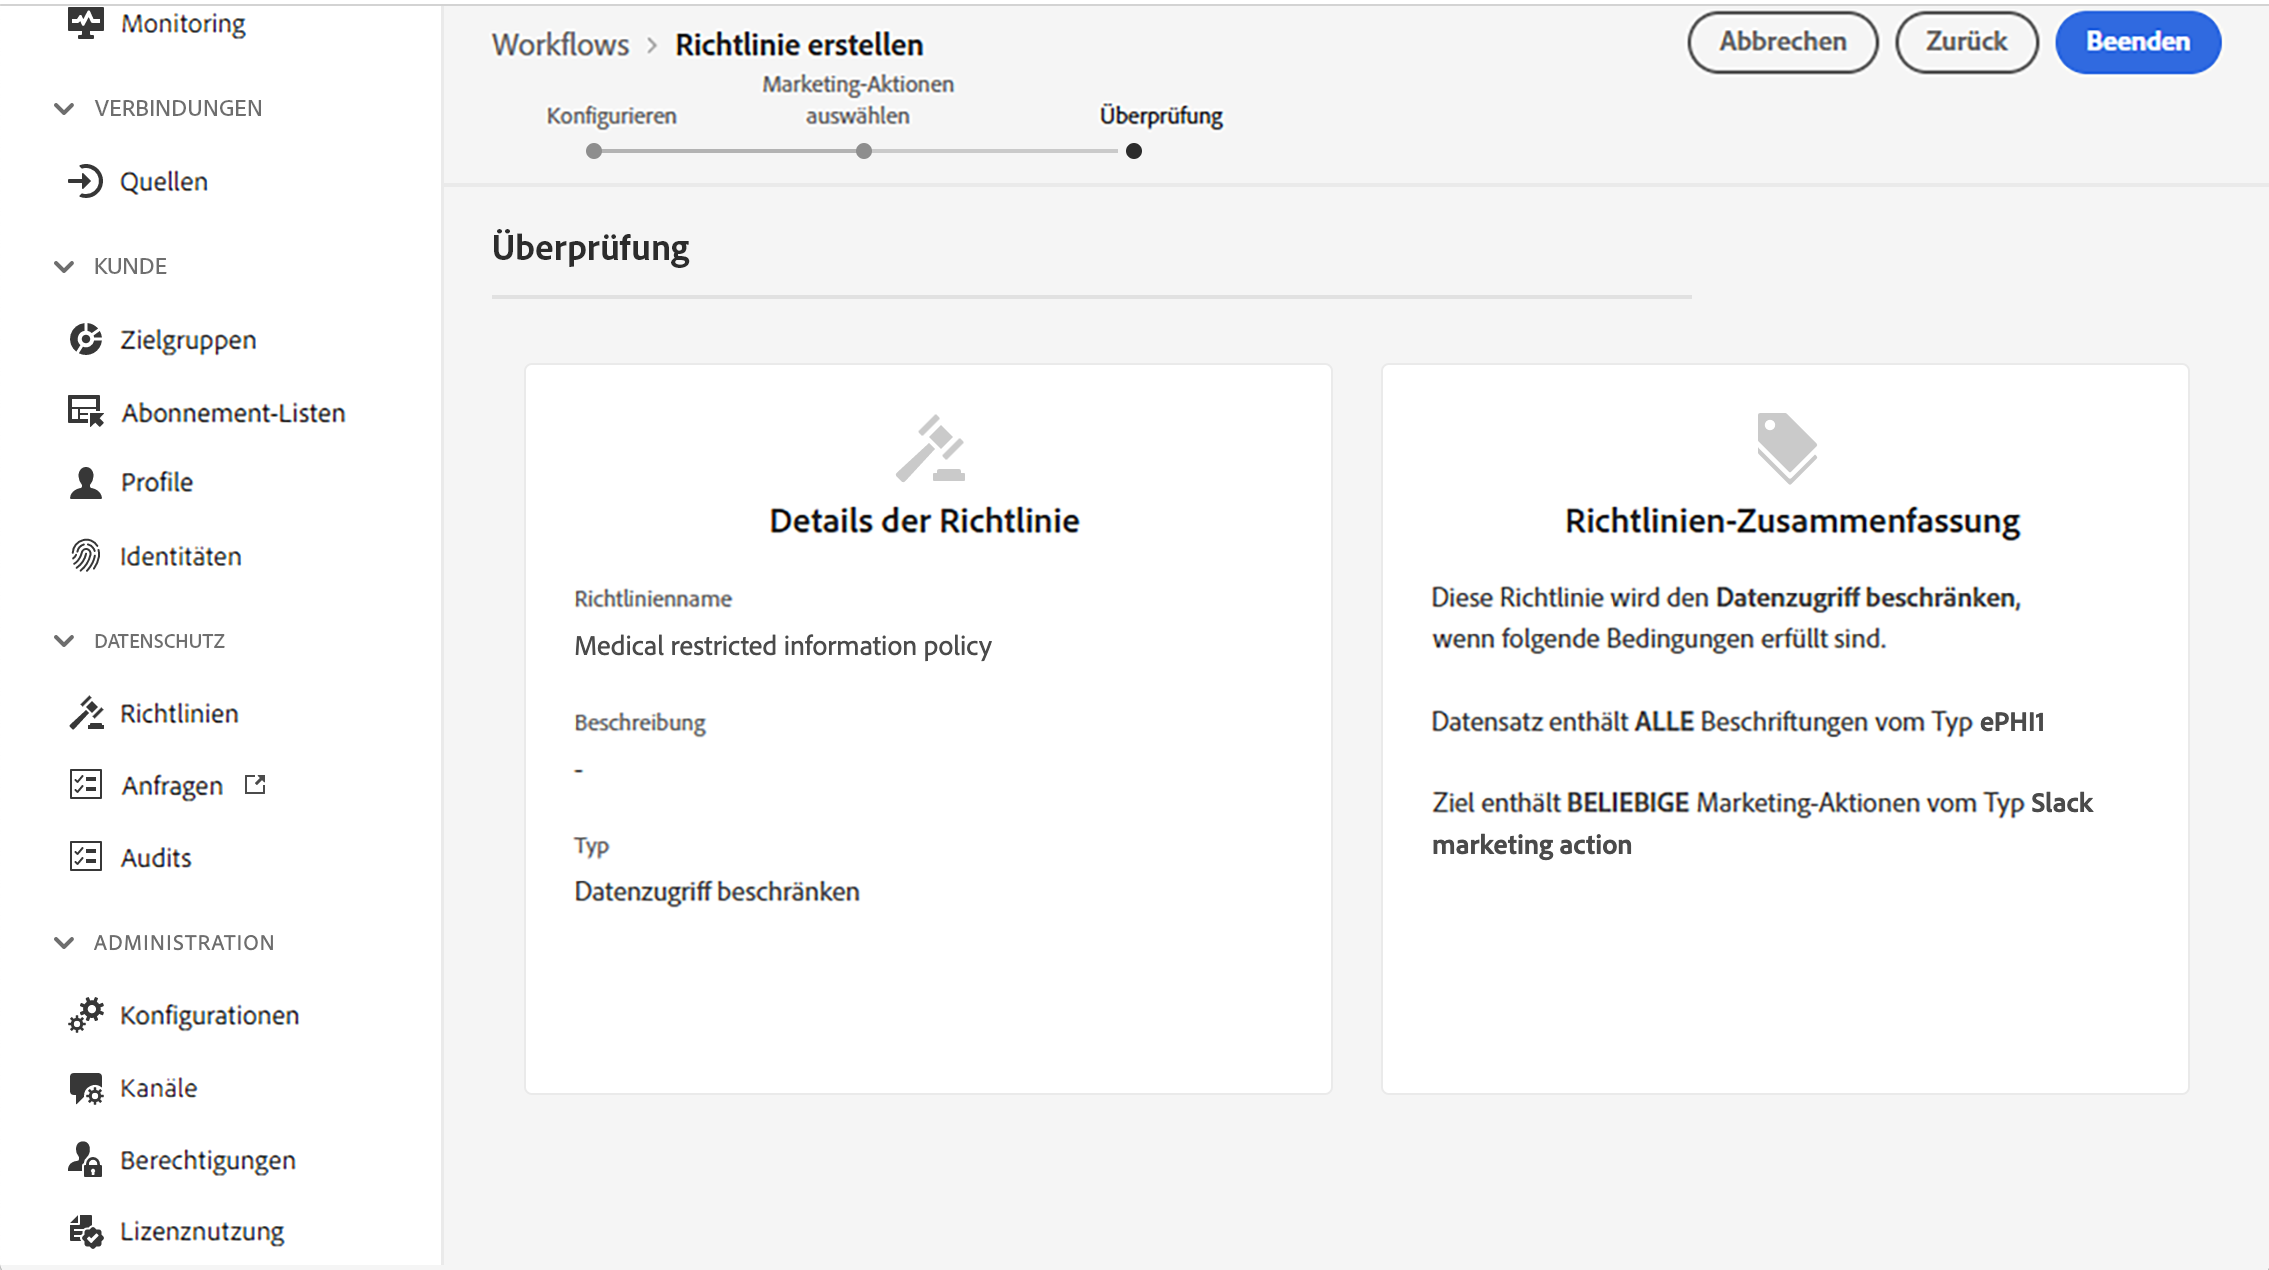This screenshot has height=1270, width=2269.
Task: Jump to the Konfigurieren step marker
Action: [x=594, y=151]
